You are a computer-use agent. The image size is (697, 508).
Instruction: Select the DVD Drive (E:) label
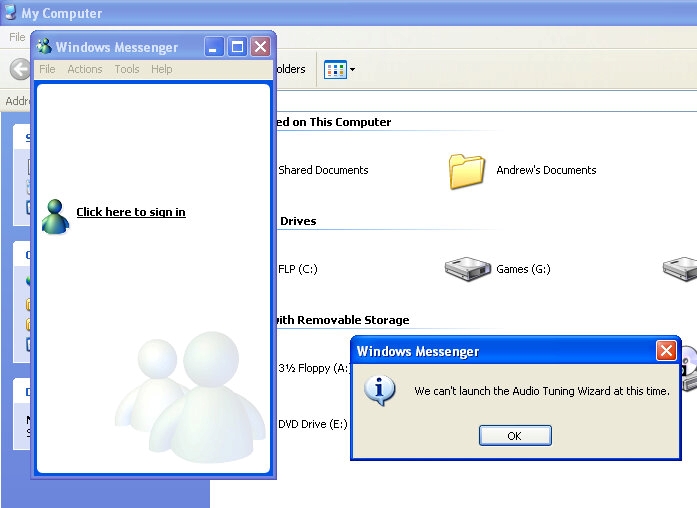click(x=312, y=424)
